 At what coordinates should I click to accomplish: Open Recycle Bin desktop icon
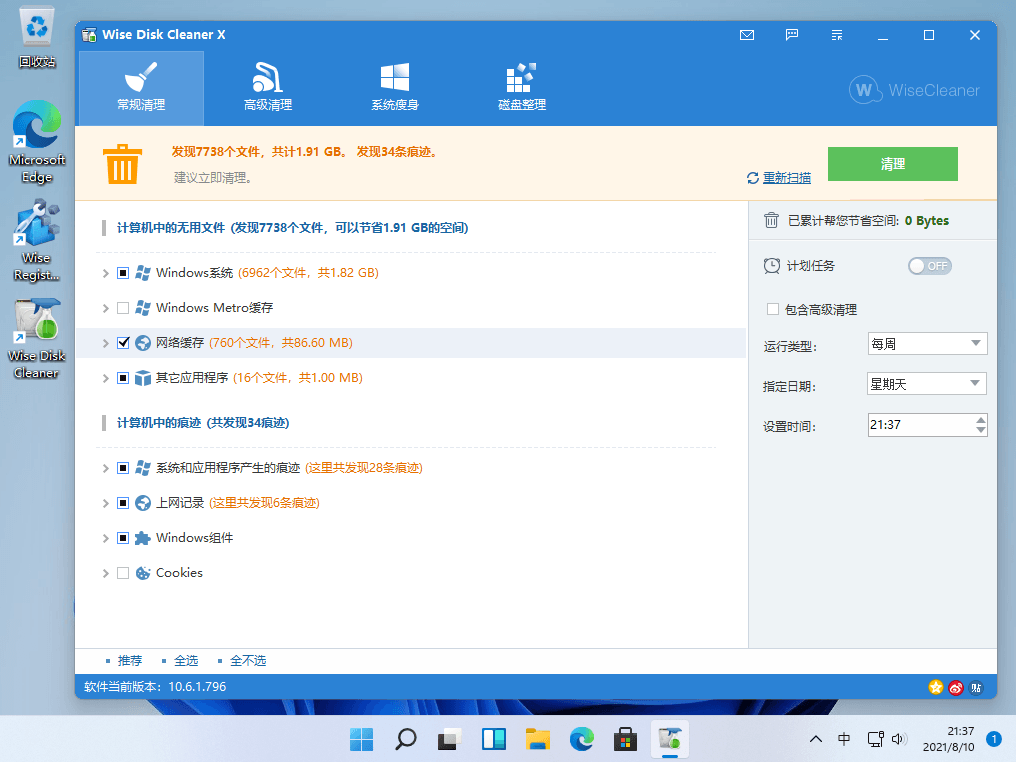tap(37, 36)
